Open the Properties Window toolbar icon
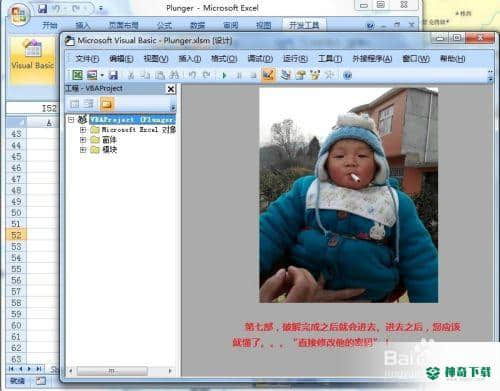The width and height of the screenshot is (500, 391). point(300,75)
